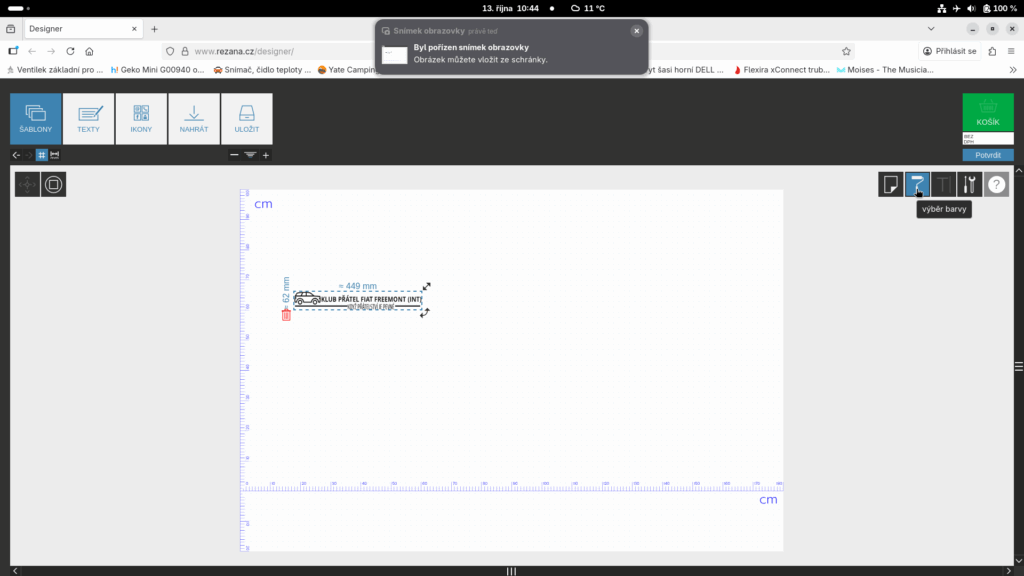
Task: Open the question mark help button
Action: point(996,184)
